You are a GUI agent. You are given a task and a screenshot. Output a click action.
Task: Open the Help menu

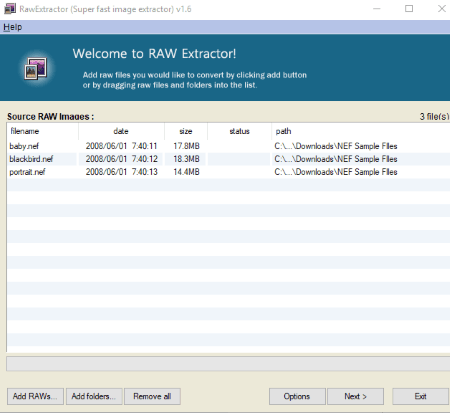click(13, 27)
